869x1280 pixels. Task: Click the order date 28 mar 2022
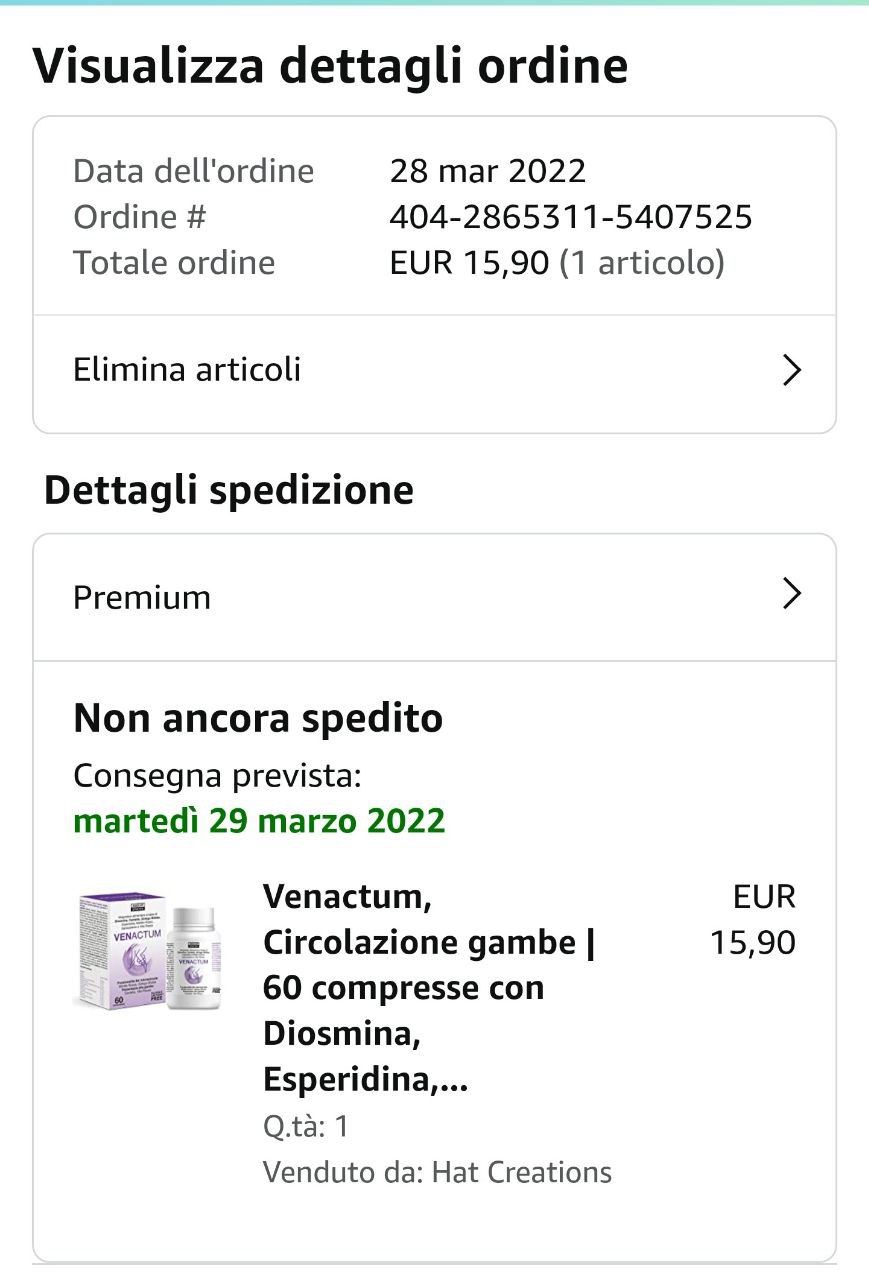(x=487, y=171)
